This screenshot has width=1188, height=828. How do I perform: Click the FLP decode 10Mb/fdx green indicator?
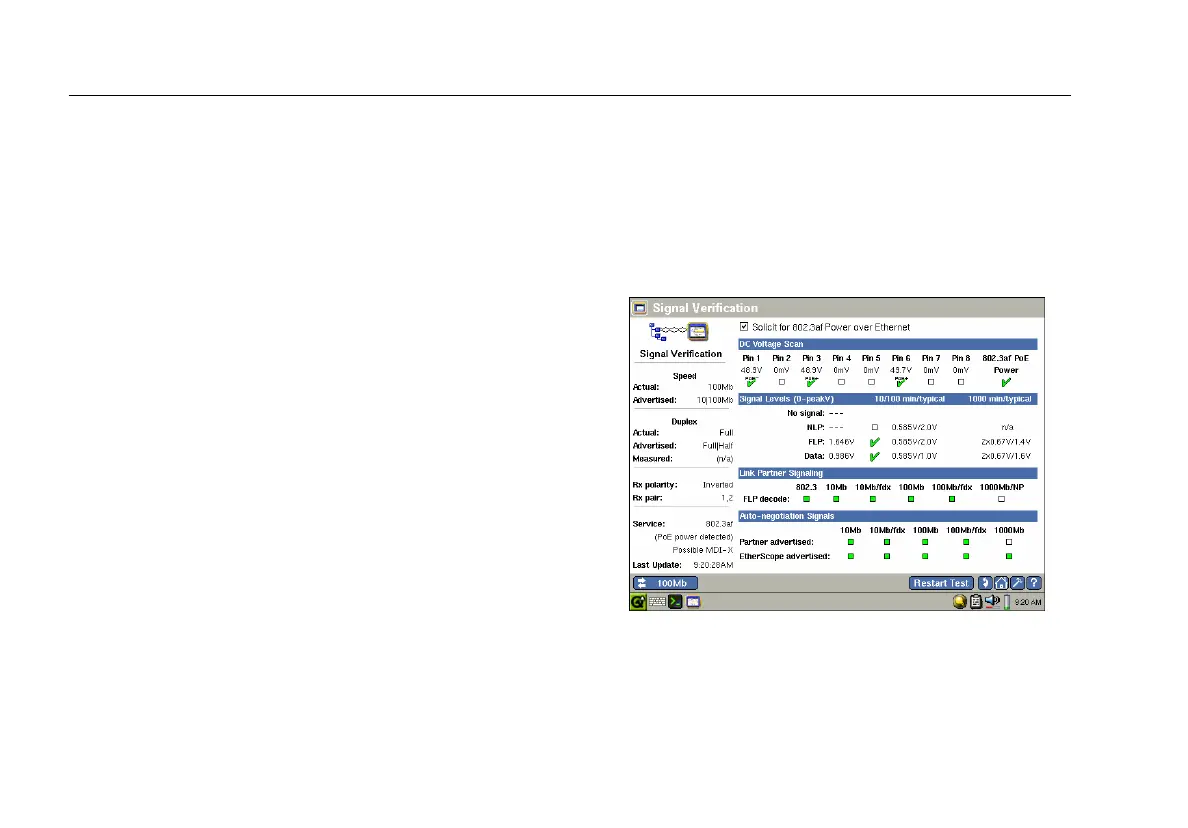click(873, 499)
